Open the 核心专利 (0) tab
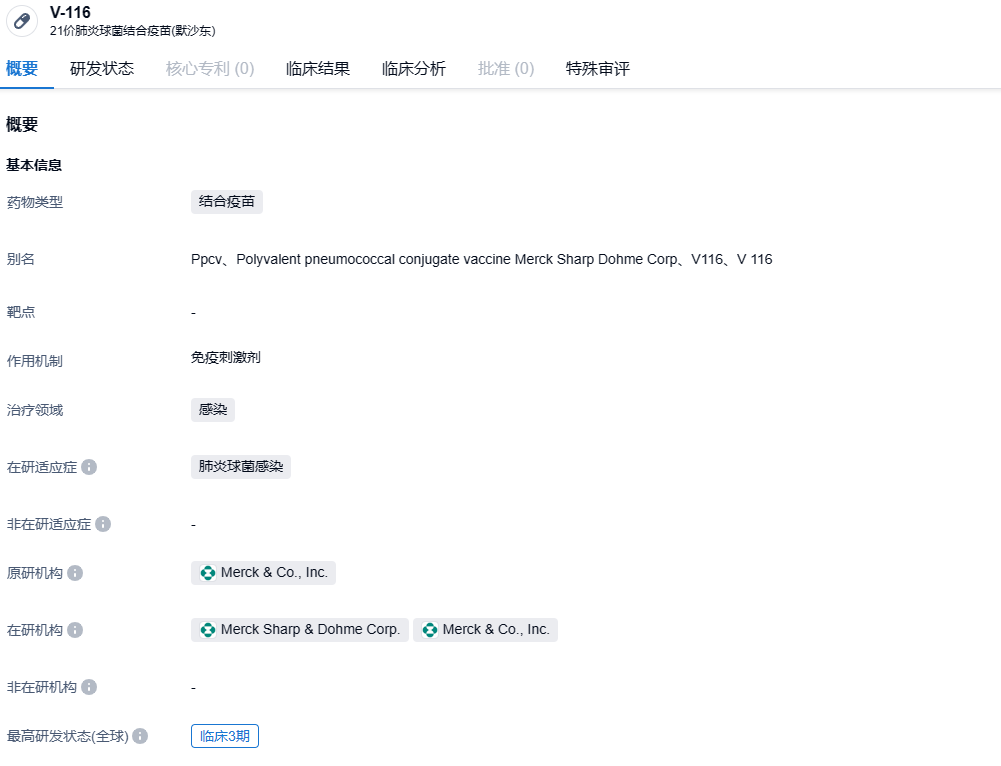Image resolution: width=1001 pixels, height=766 pixels. tap(210, 69)
